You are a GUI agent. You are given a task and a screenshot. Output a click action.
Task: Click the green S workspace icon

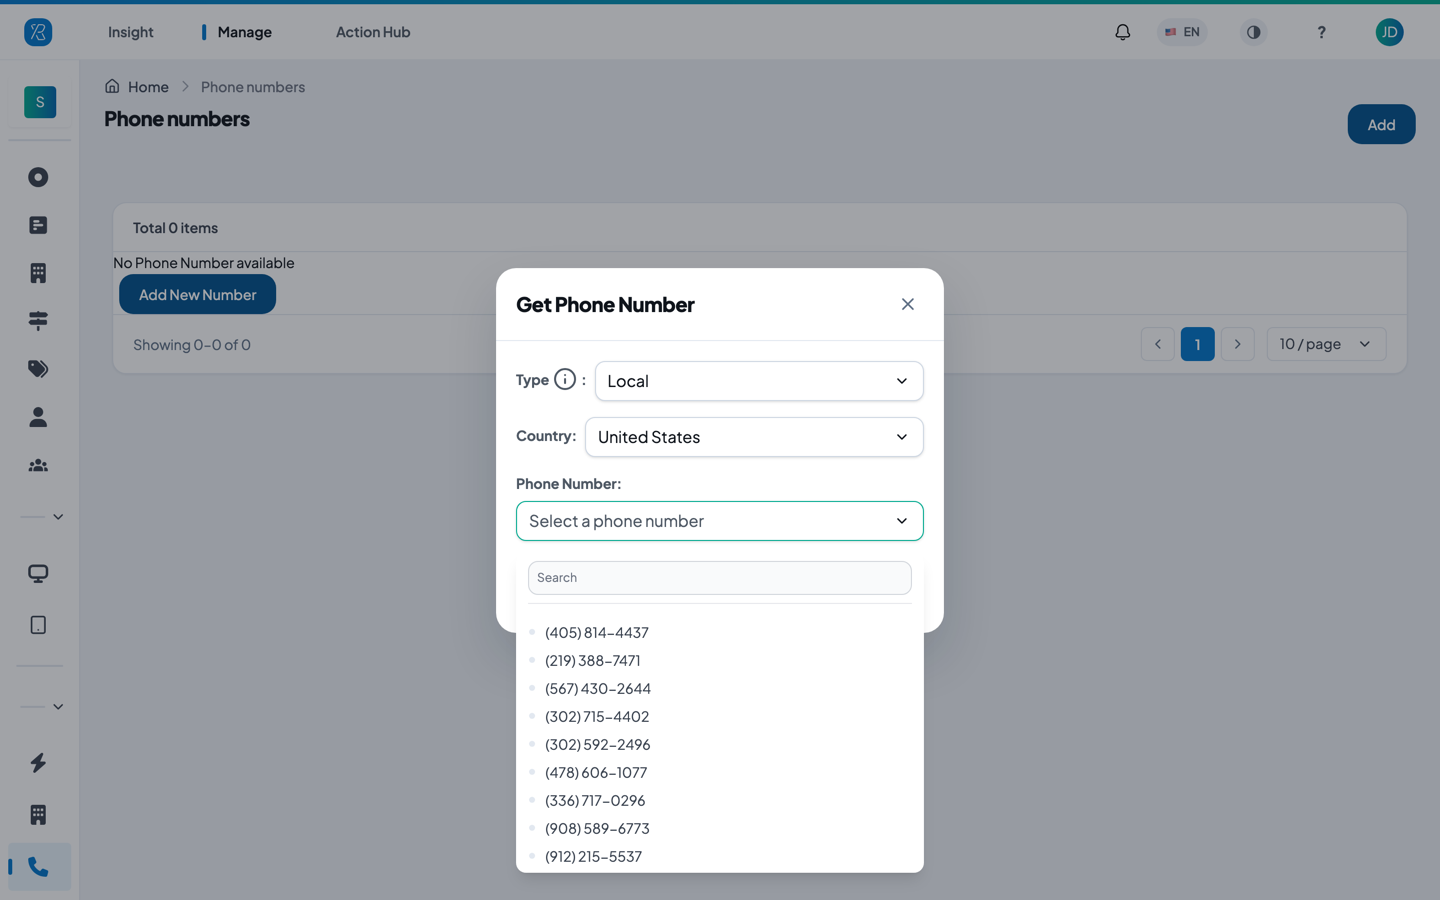click(x=40, y=102)
